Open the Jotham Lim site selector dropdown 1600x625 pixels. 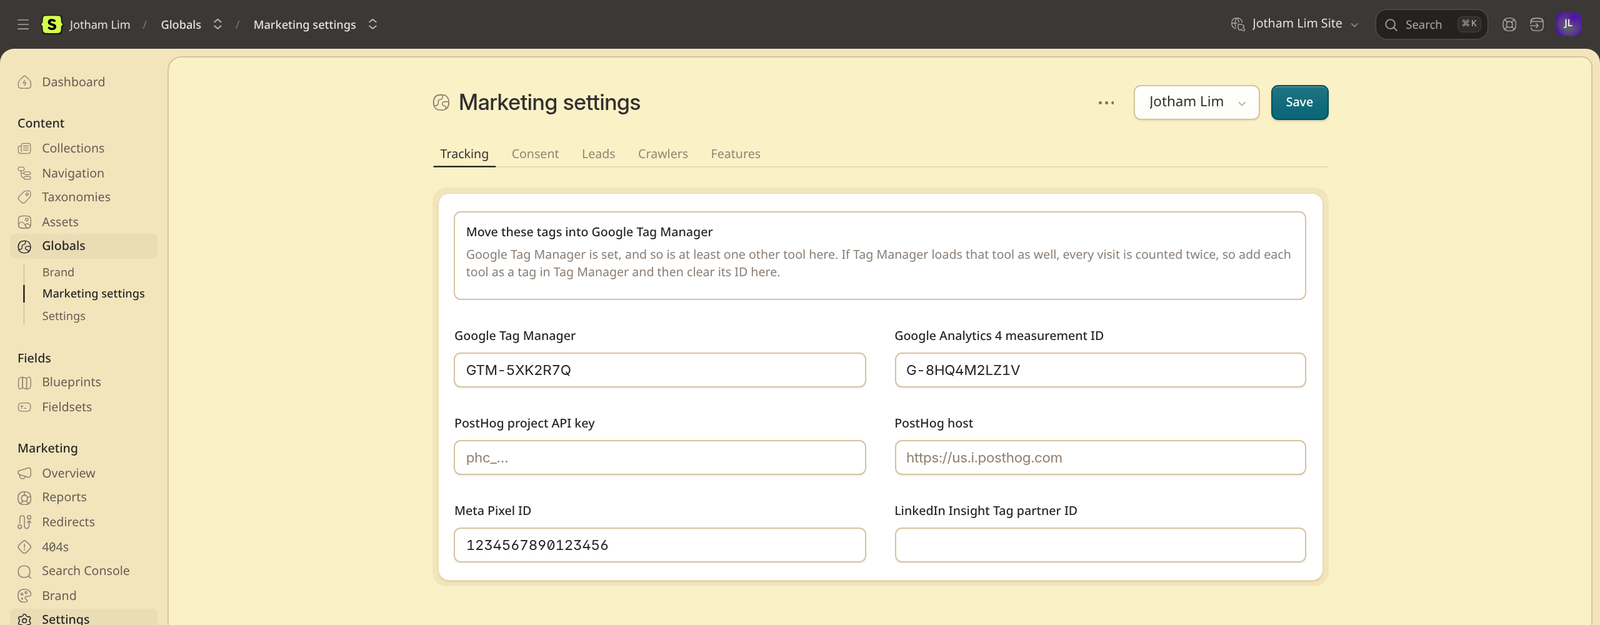1196,102
